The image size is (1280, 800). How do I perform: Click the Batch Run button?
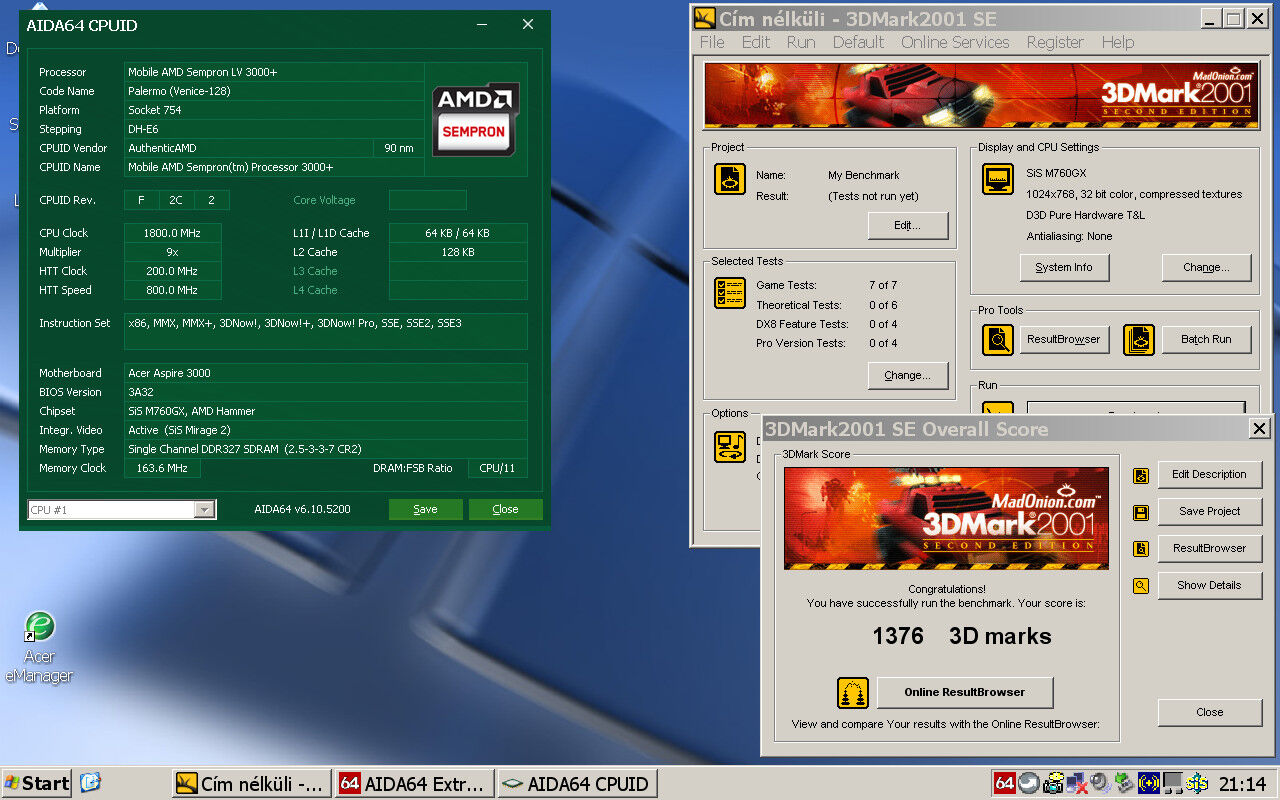pos(1206,339)
